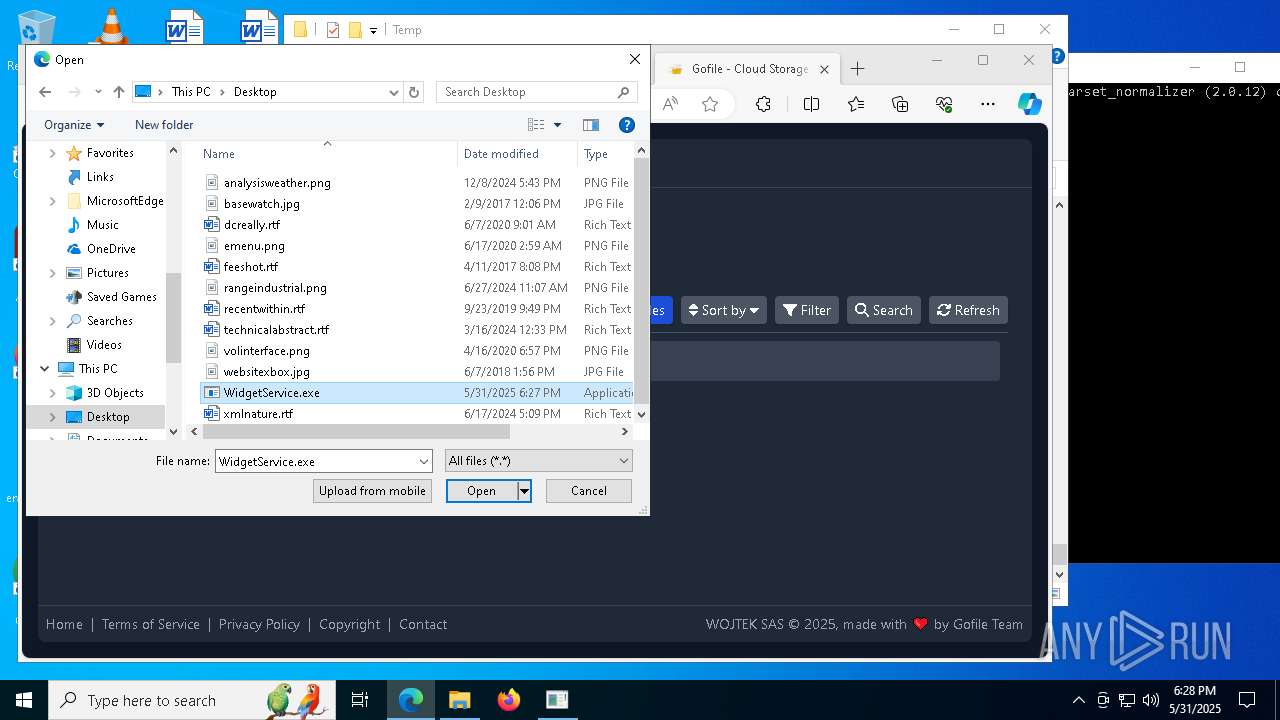Select OneDrive in the navigation tree
The height and width of the screenshot is (720, 1280).
(x=111, y=249)
